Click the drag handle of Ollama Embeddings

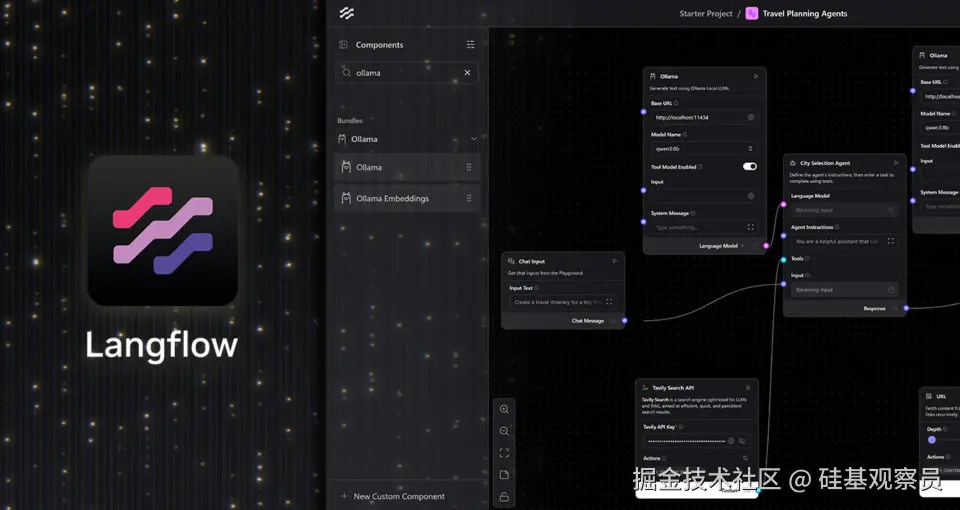click(469, 198)
